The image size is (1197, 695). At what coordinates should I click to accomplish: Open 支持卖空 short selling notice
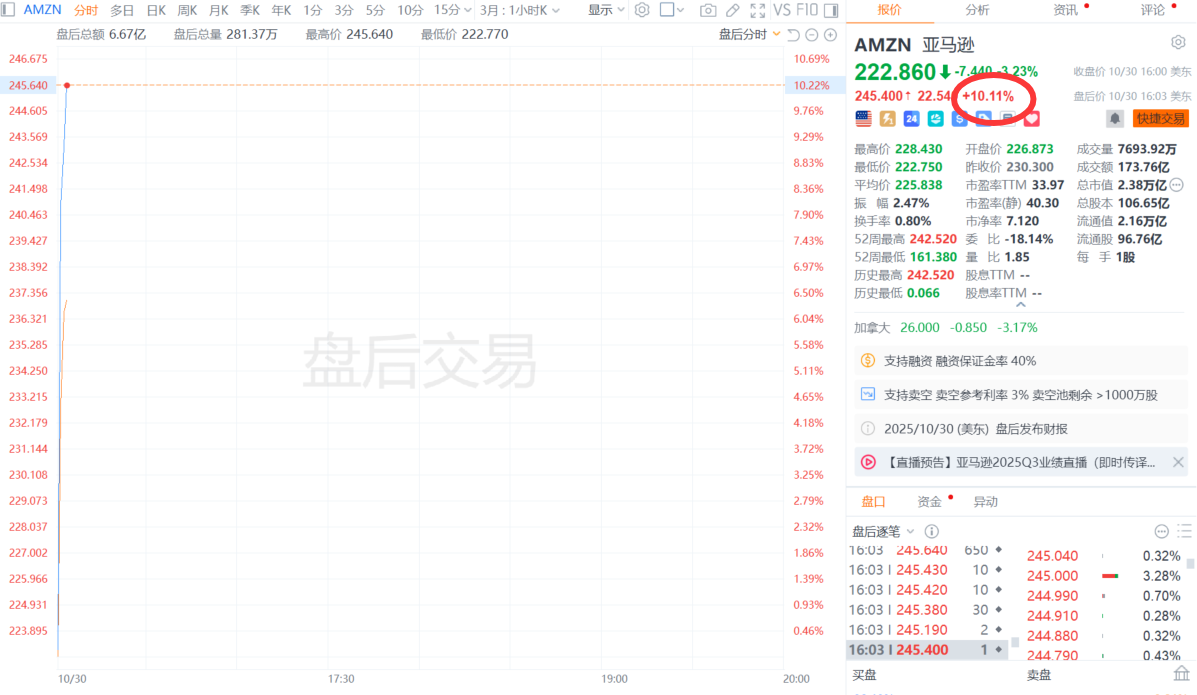(1021, 395)
